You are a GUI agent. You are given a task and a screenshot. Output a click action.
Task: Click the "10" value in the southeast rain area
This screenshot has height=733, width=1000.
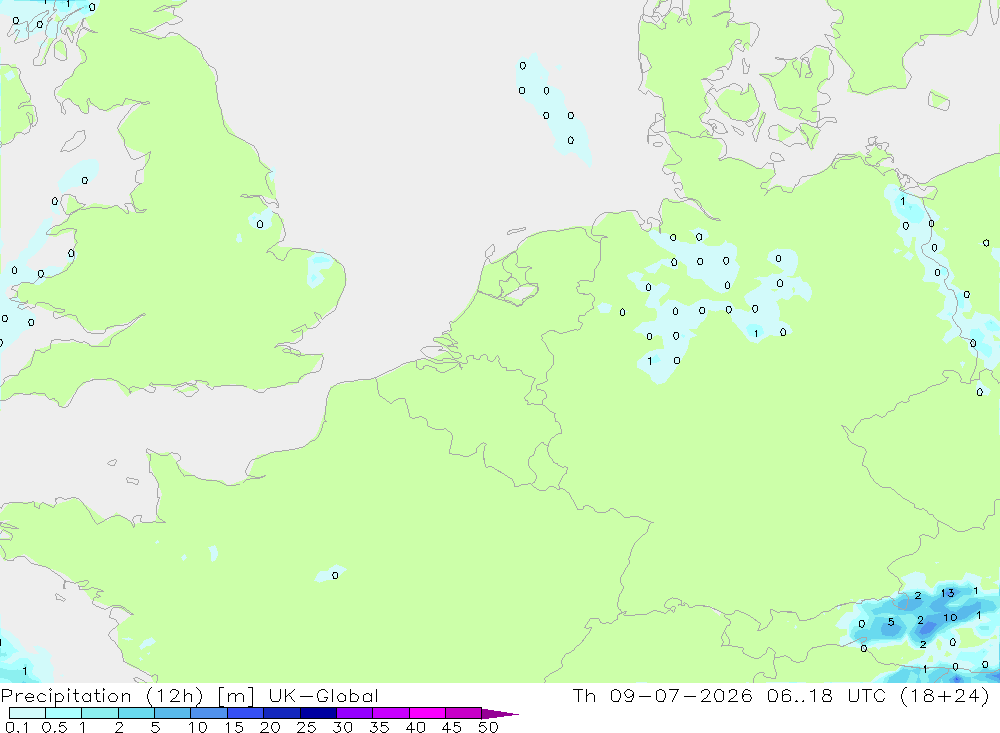click(x=950, y=617)
